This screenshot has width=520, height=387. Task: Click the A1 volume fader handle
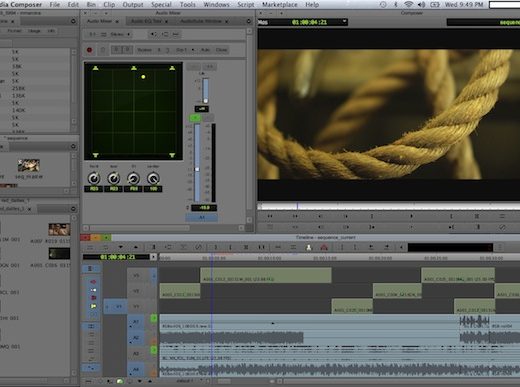point(197,169)
